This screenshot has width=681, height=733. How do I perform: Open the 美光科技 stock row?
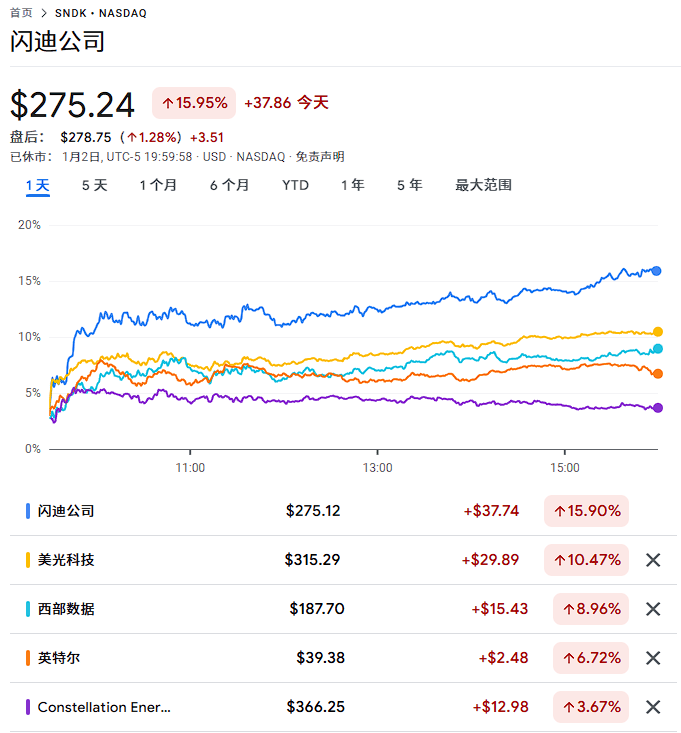66,560
